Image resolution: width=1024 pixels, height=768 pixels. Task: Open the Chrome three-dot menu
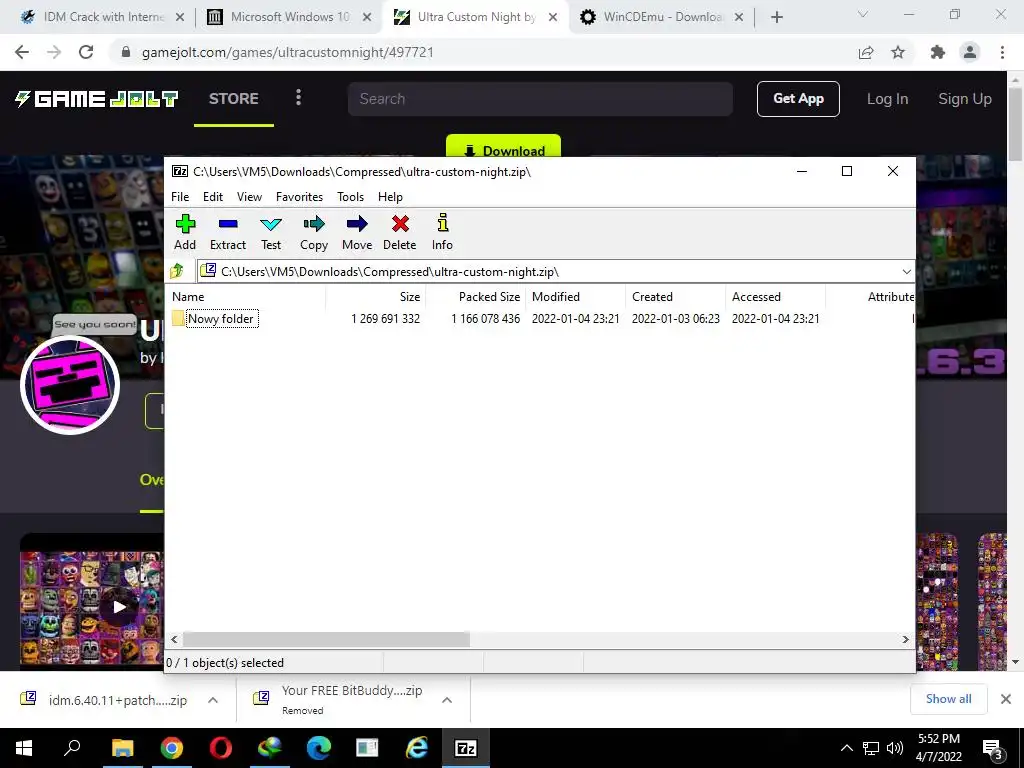pos(1002,52)
